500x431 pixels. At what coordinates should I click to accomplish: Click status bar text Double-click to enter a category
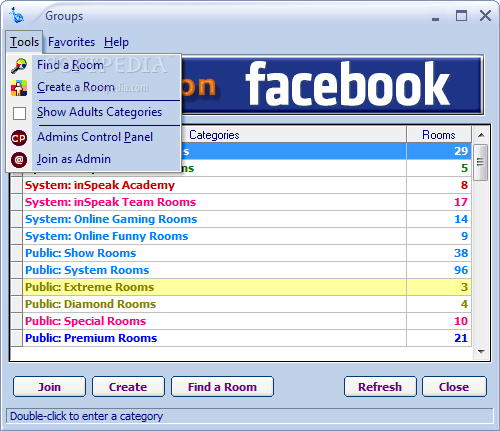[x=86, y=416]
